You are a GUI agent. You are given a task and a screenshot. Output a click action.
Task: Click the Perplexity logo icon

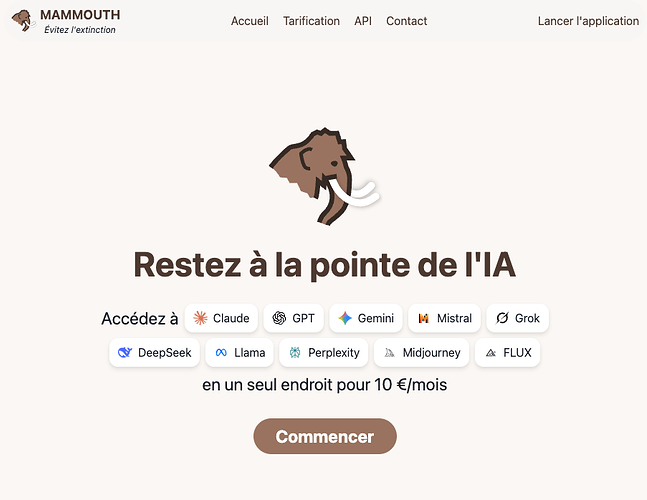coord(295,352)
